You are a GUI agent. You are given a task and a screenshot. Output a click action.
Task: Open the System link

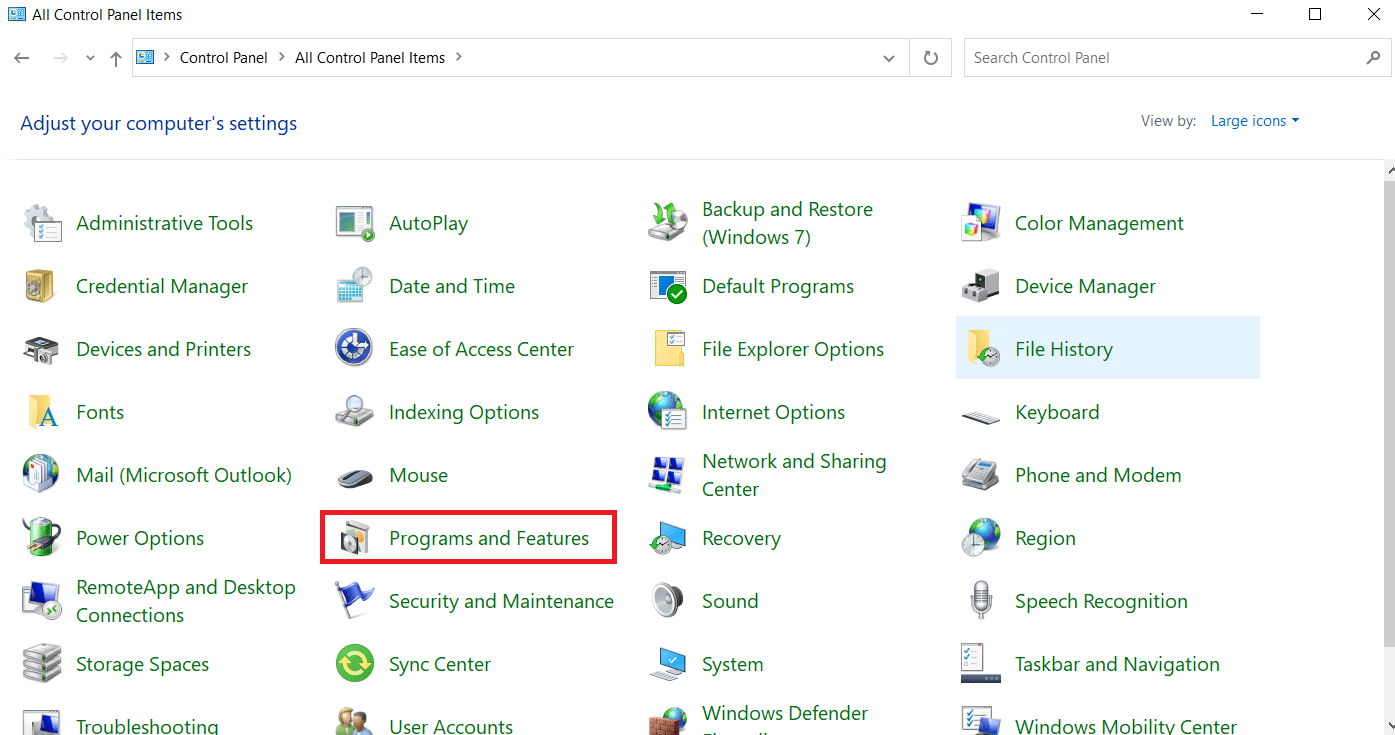click(x=733, y=664)
